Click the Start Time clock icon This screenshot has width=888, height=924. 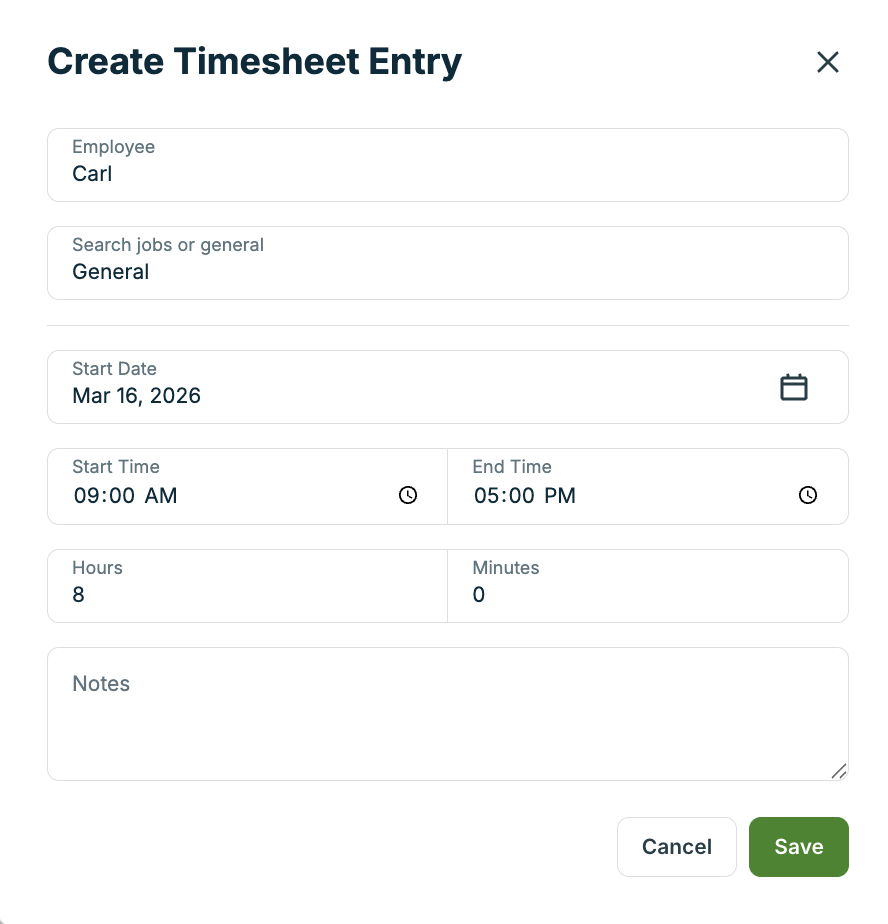click(408, 495)
